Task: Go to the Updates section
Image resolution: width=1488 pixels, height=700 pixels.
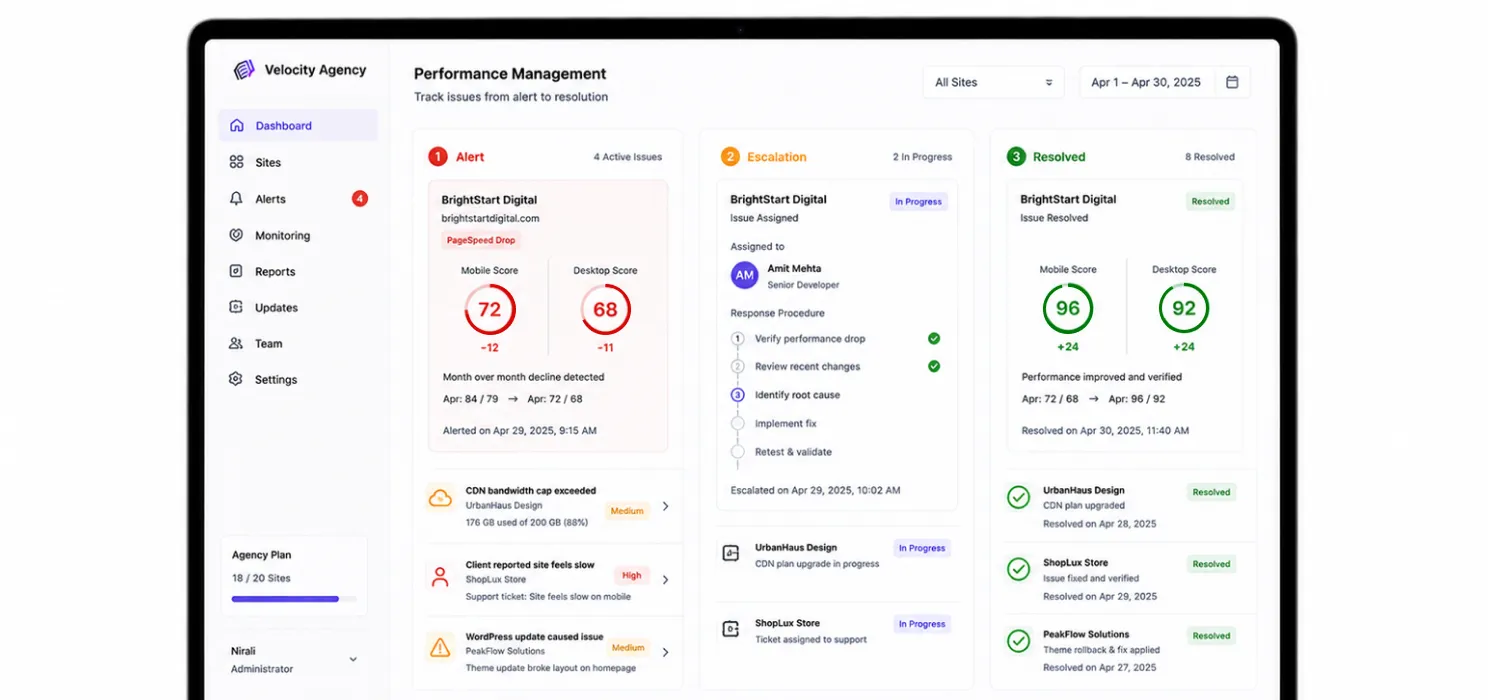Action: click(x=298, y=307)
